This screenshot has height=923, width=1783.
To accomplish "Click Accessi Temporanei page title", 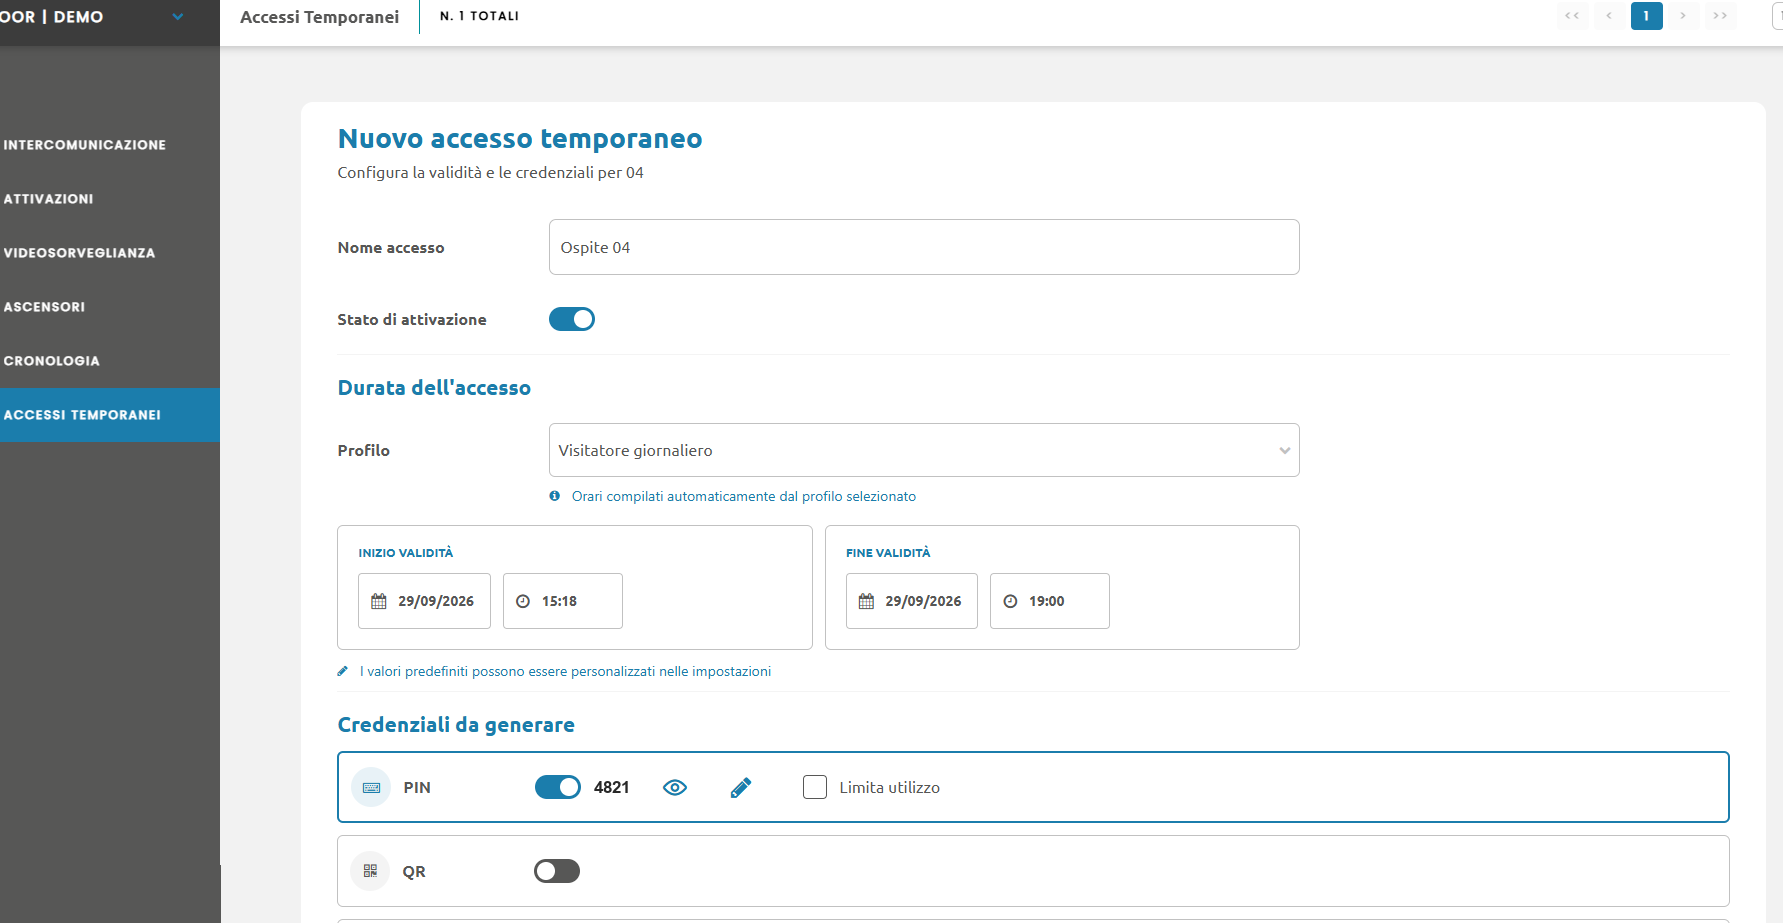I will coord(319,17).
